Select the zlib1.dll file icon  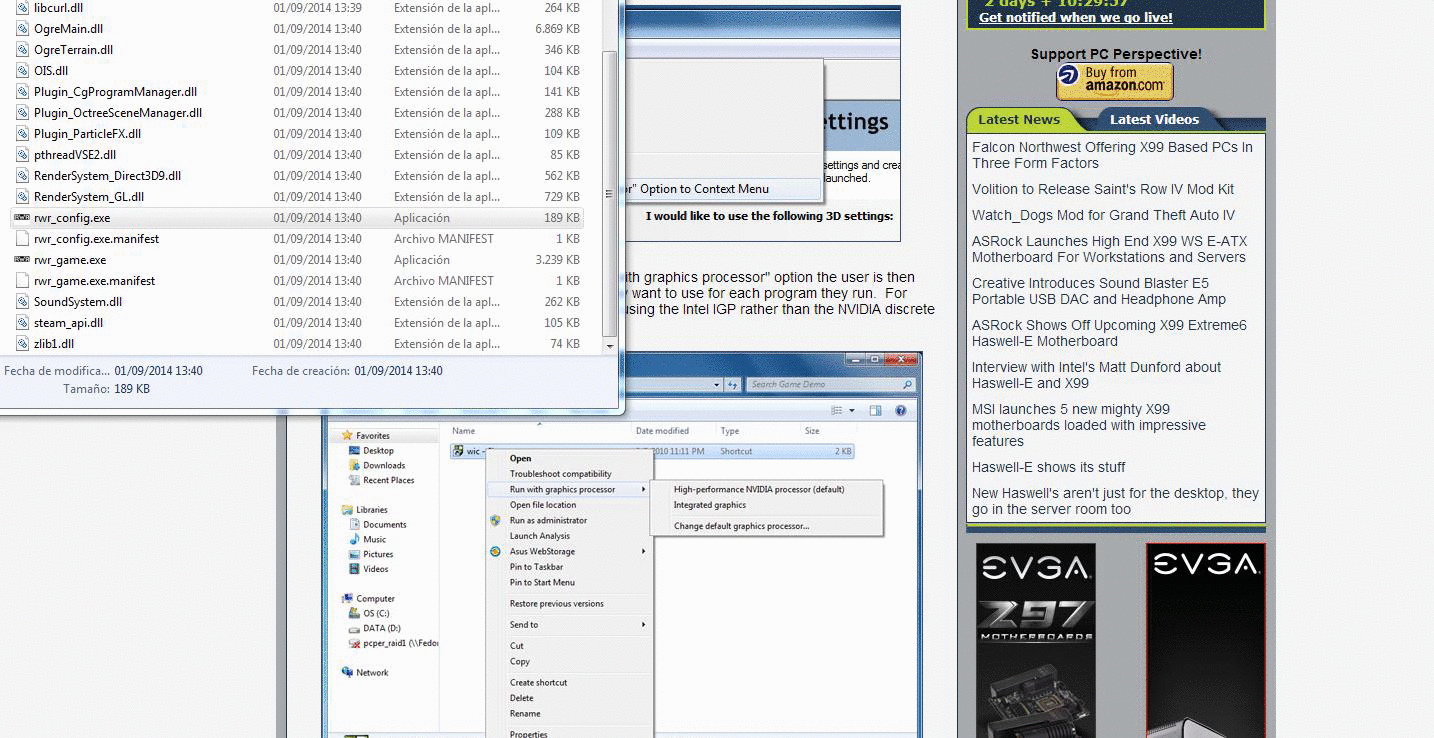[22, 344]
